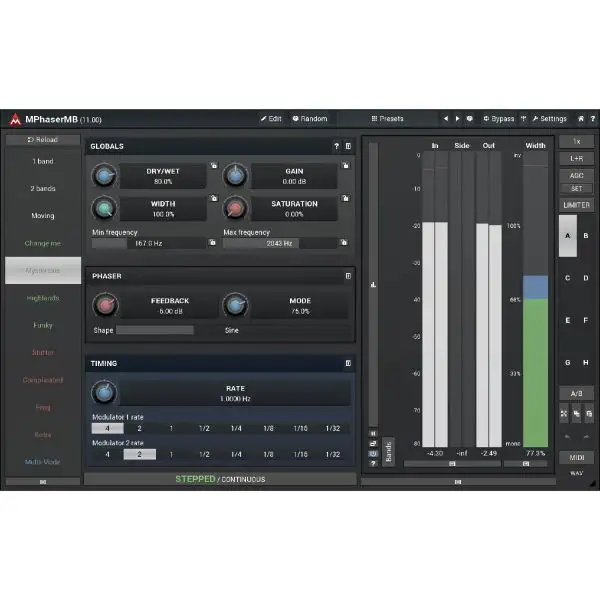Screen dimensions: 600x600
Task: Select preset slot B
Action: click(586, 236)
